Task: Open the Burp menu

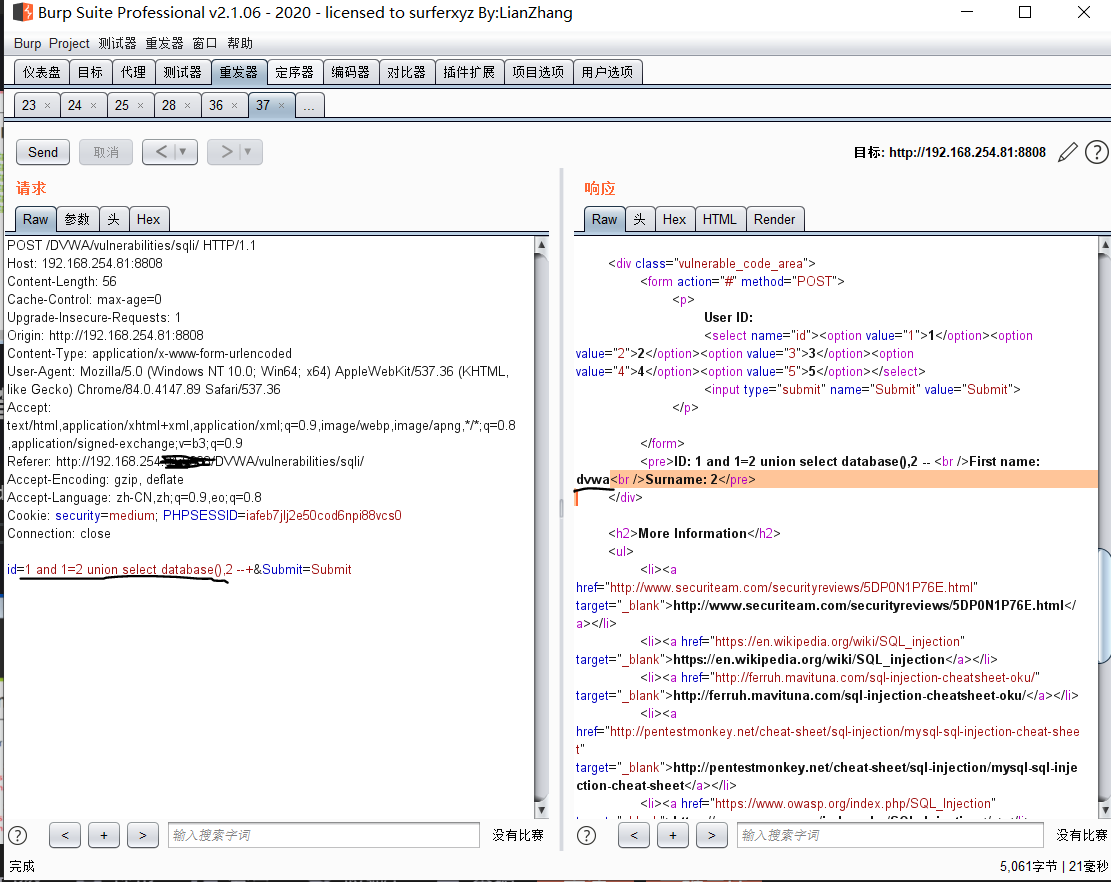Action: [x=28, y=43]
